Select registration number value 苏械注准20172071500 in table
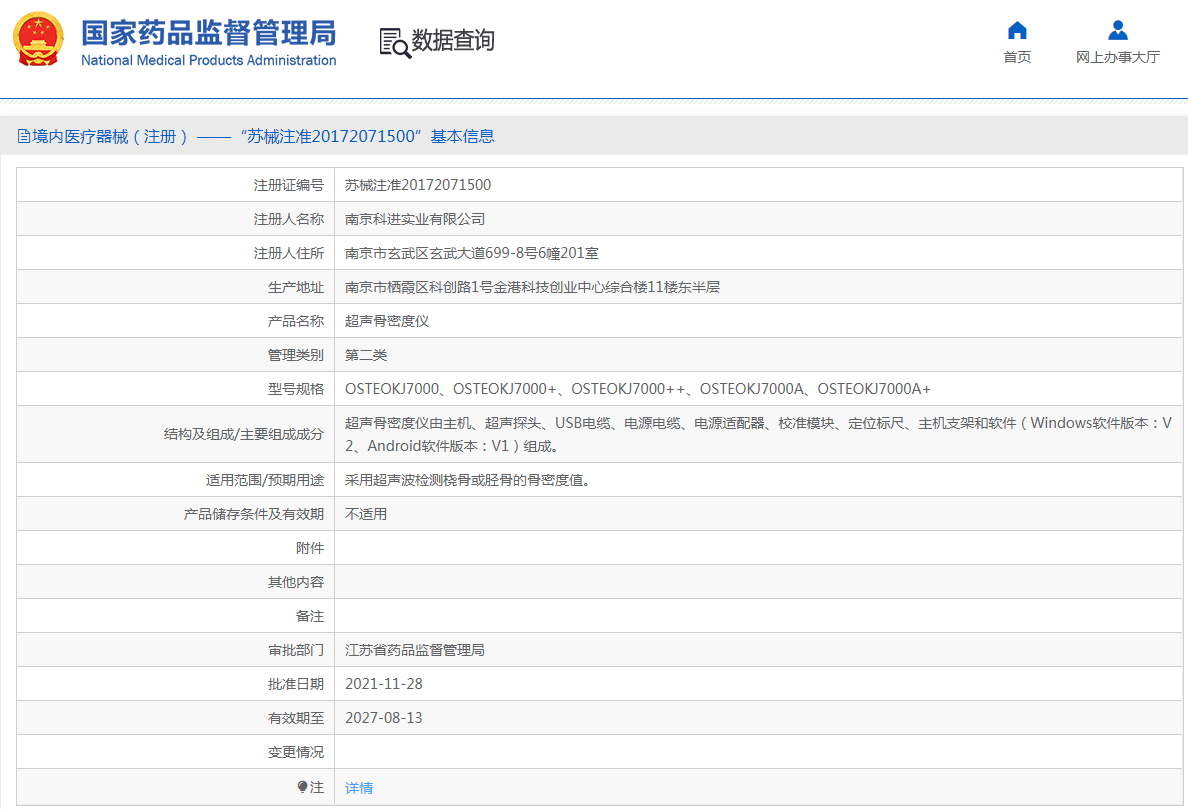 (x=418, y=185)
